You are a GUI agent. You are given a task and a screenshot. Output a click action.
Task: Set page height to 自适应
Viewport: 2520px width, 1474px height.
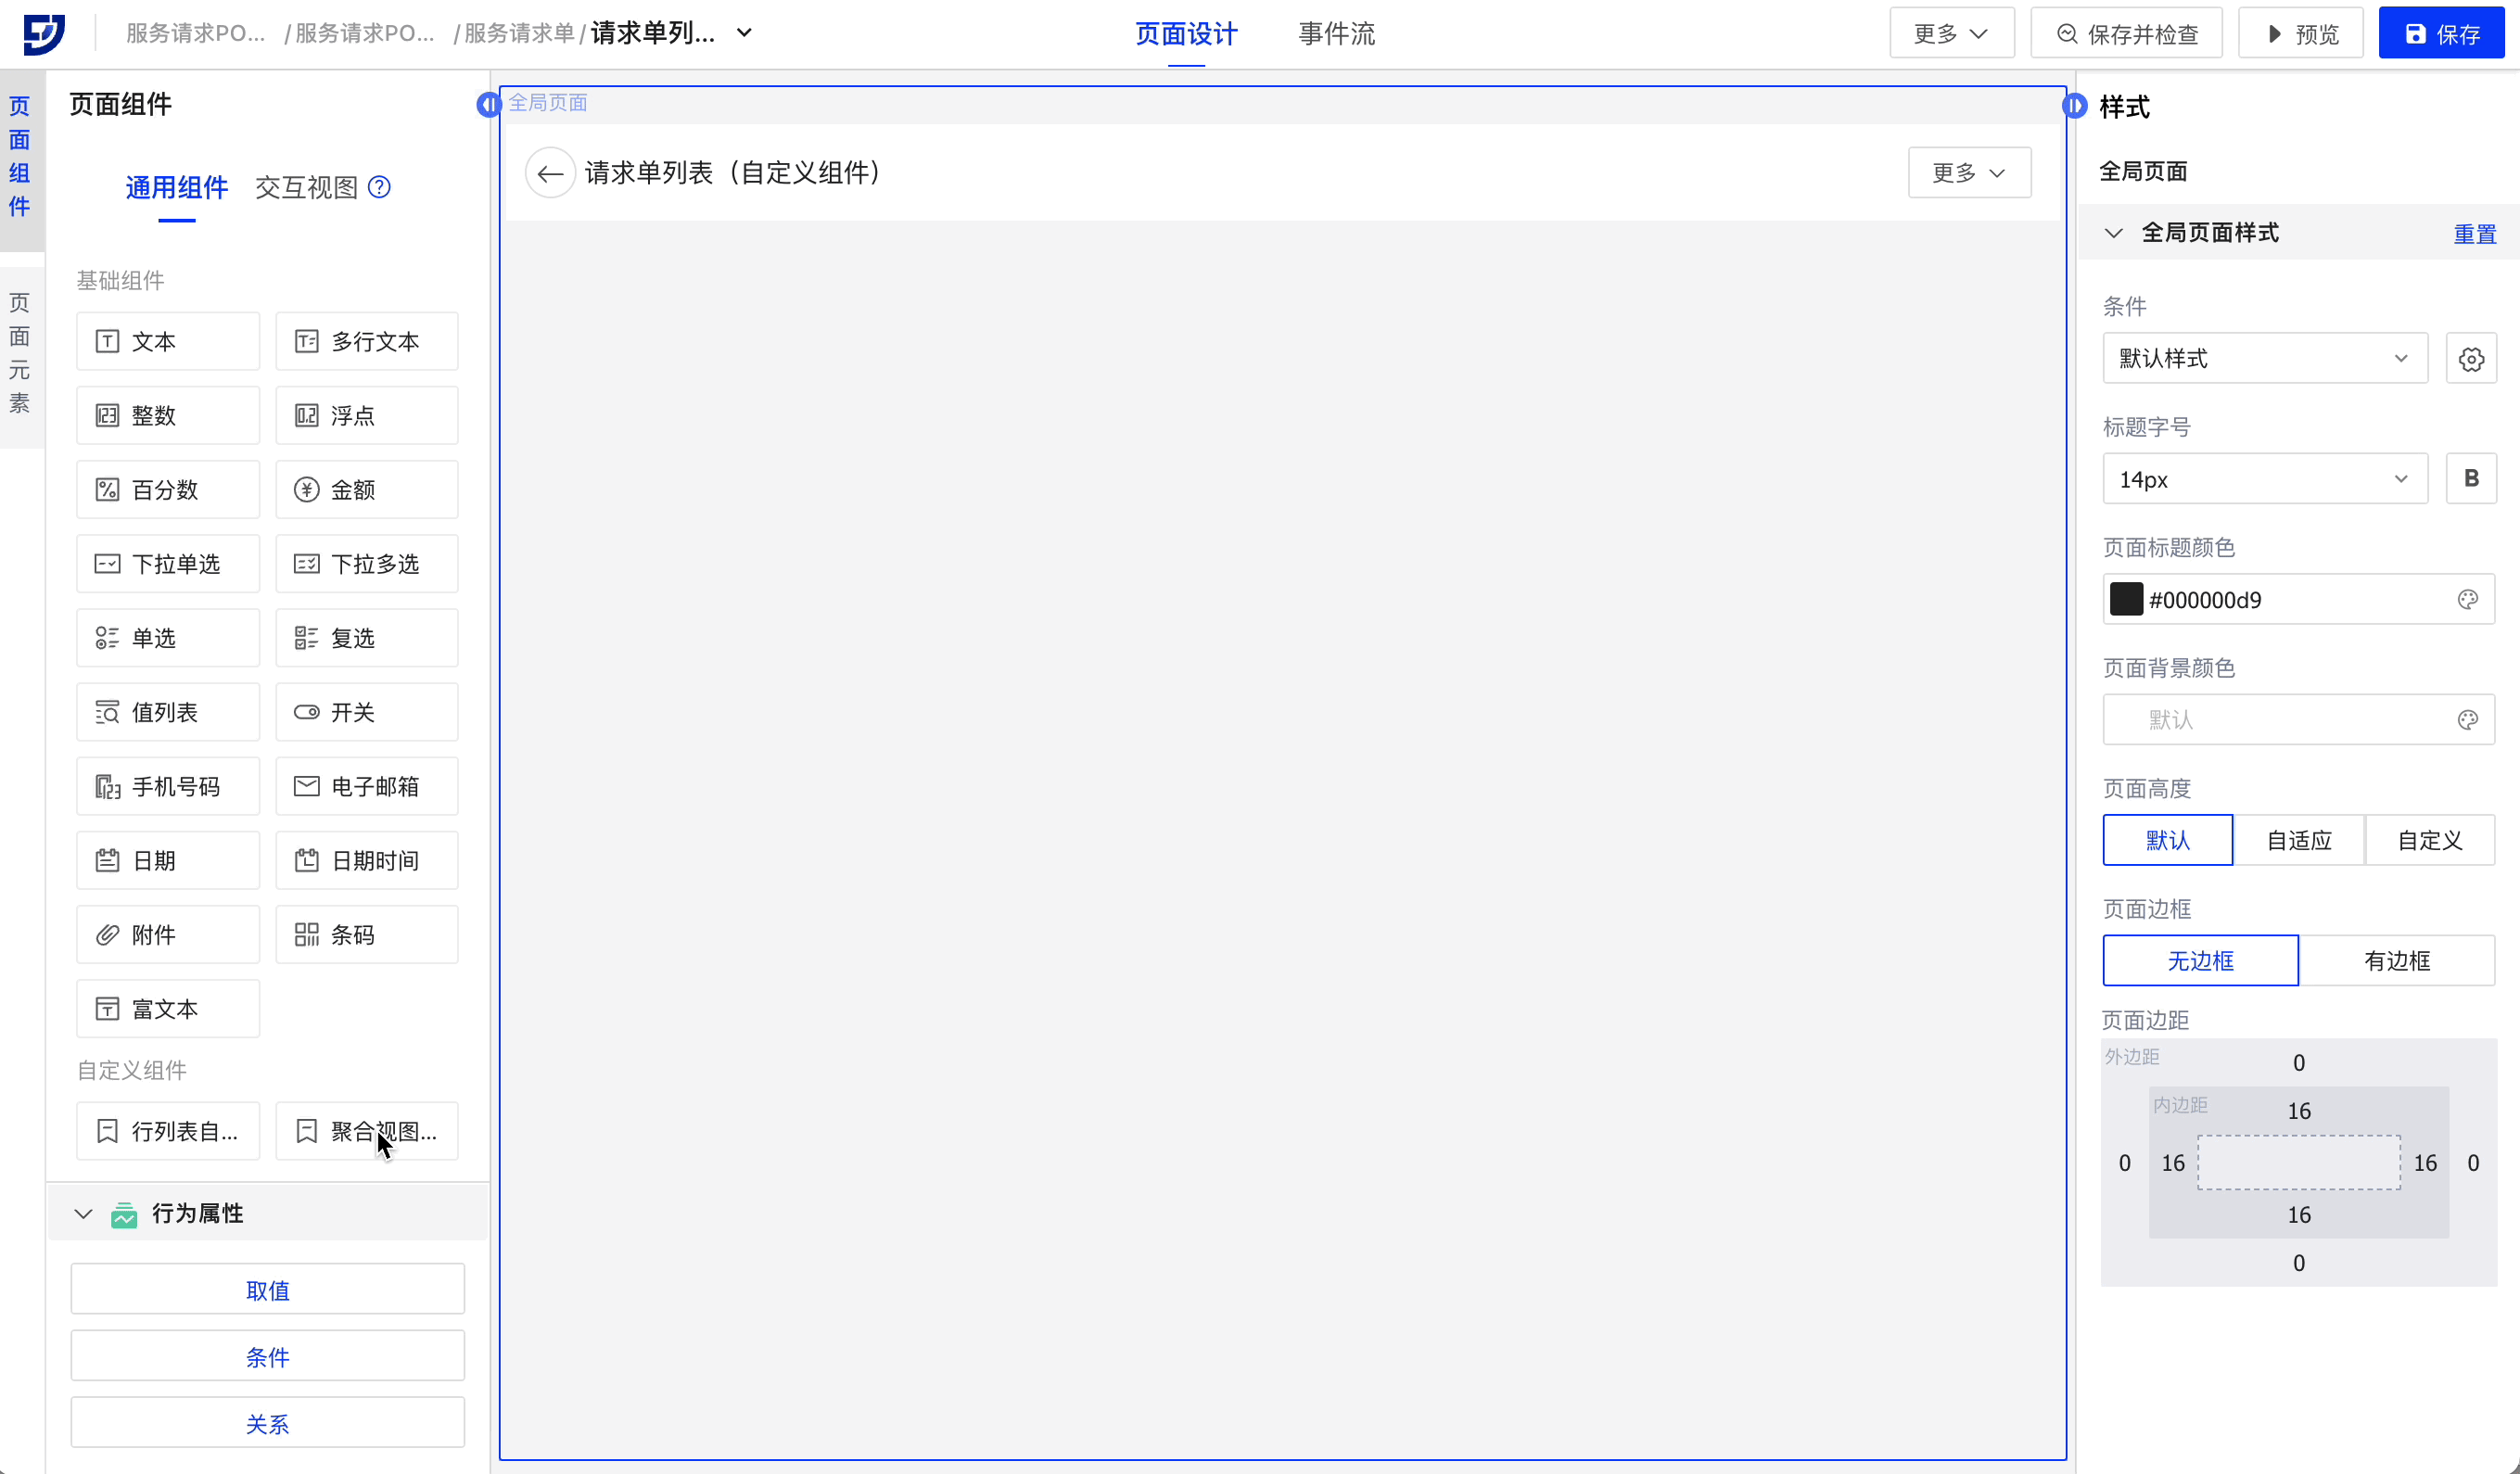2298,840
